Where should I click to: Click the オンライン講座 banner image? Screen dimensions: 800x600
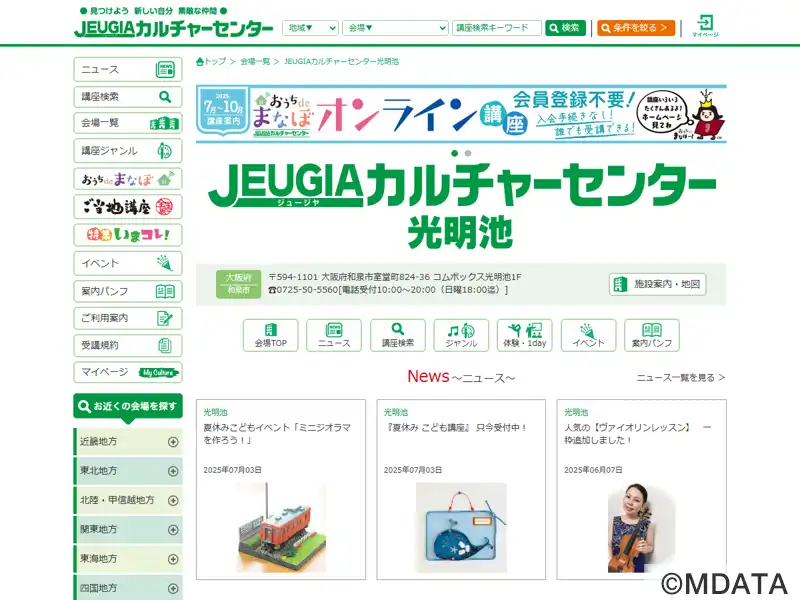click(x=461, y=114)
